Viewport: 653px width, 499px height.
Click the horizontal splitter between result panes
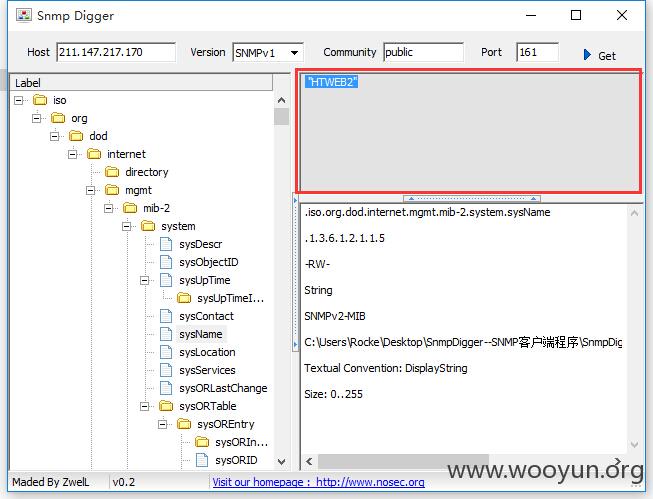(471, 198)
